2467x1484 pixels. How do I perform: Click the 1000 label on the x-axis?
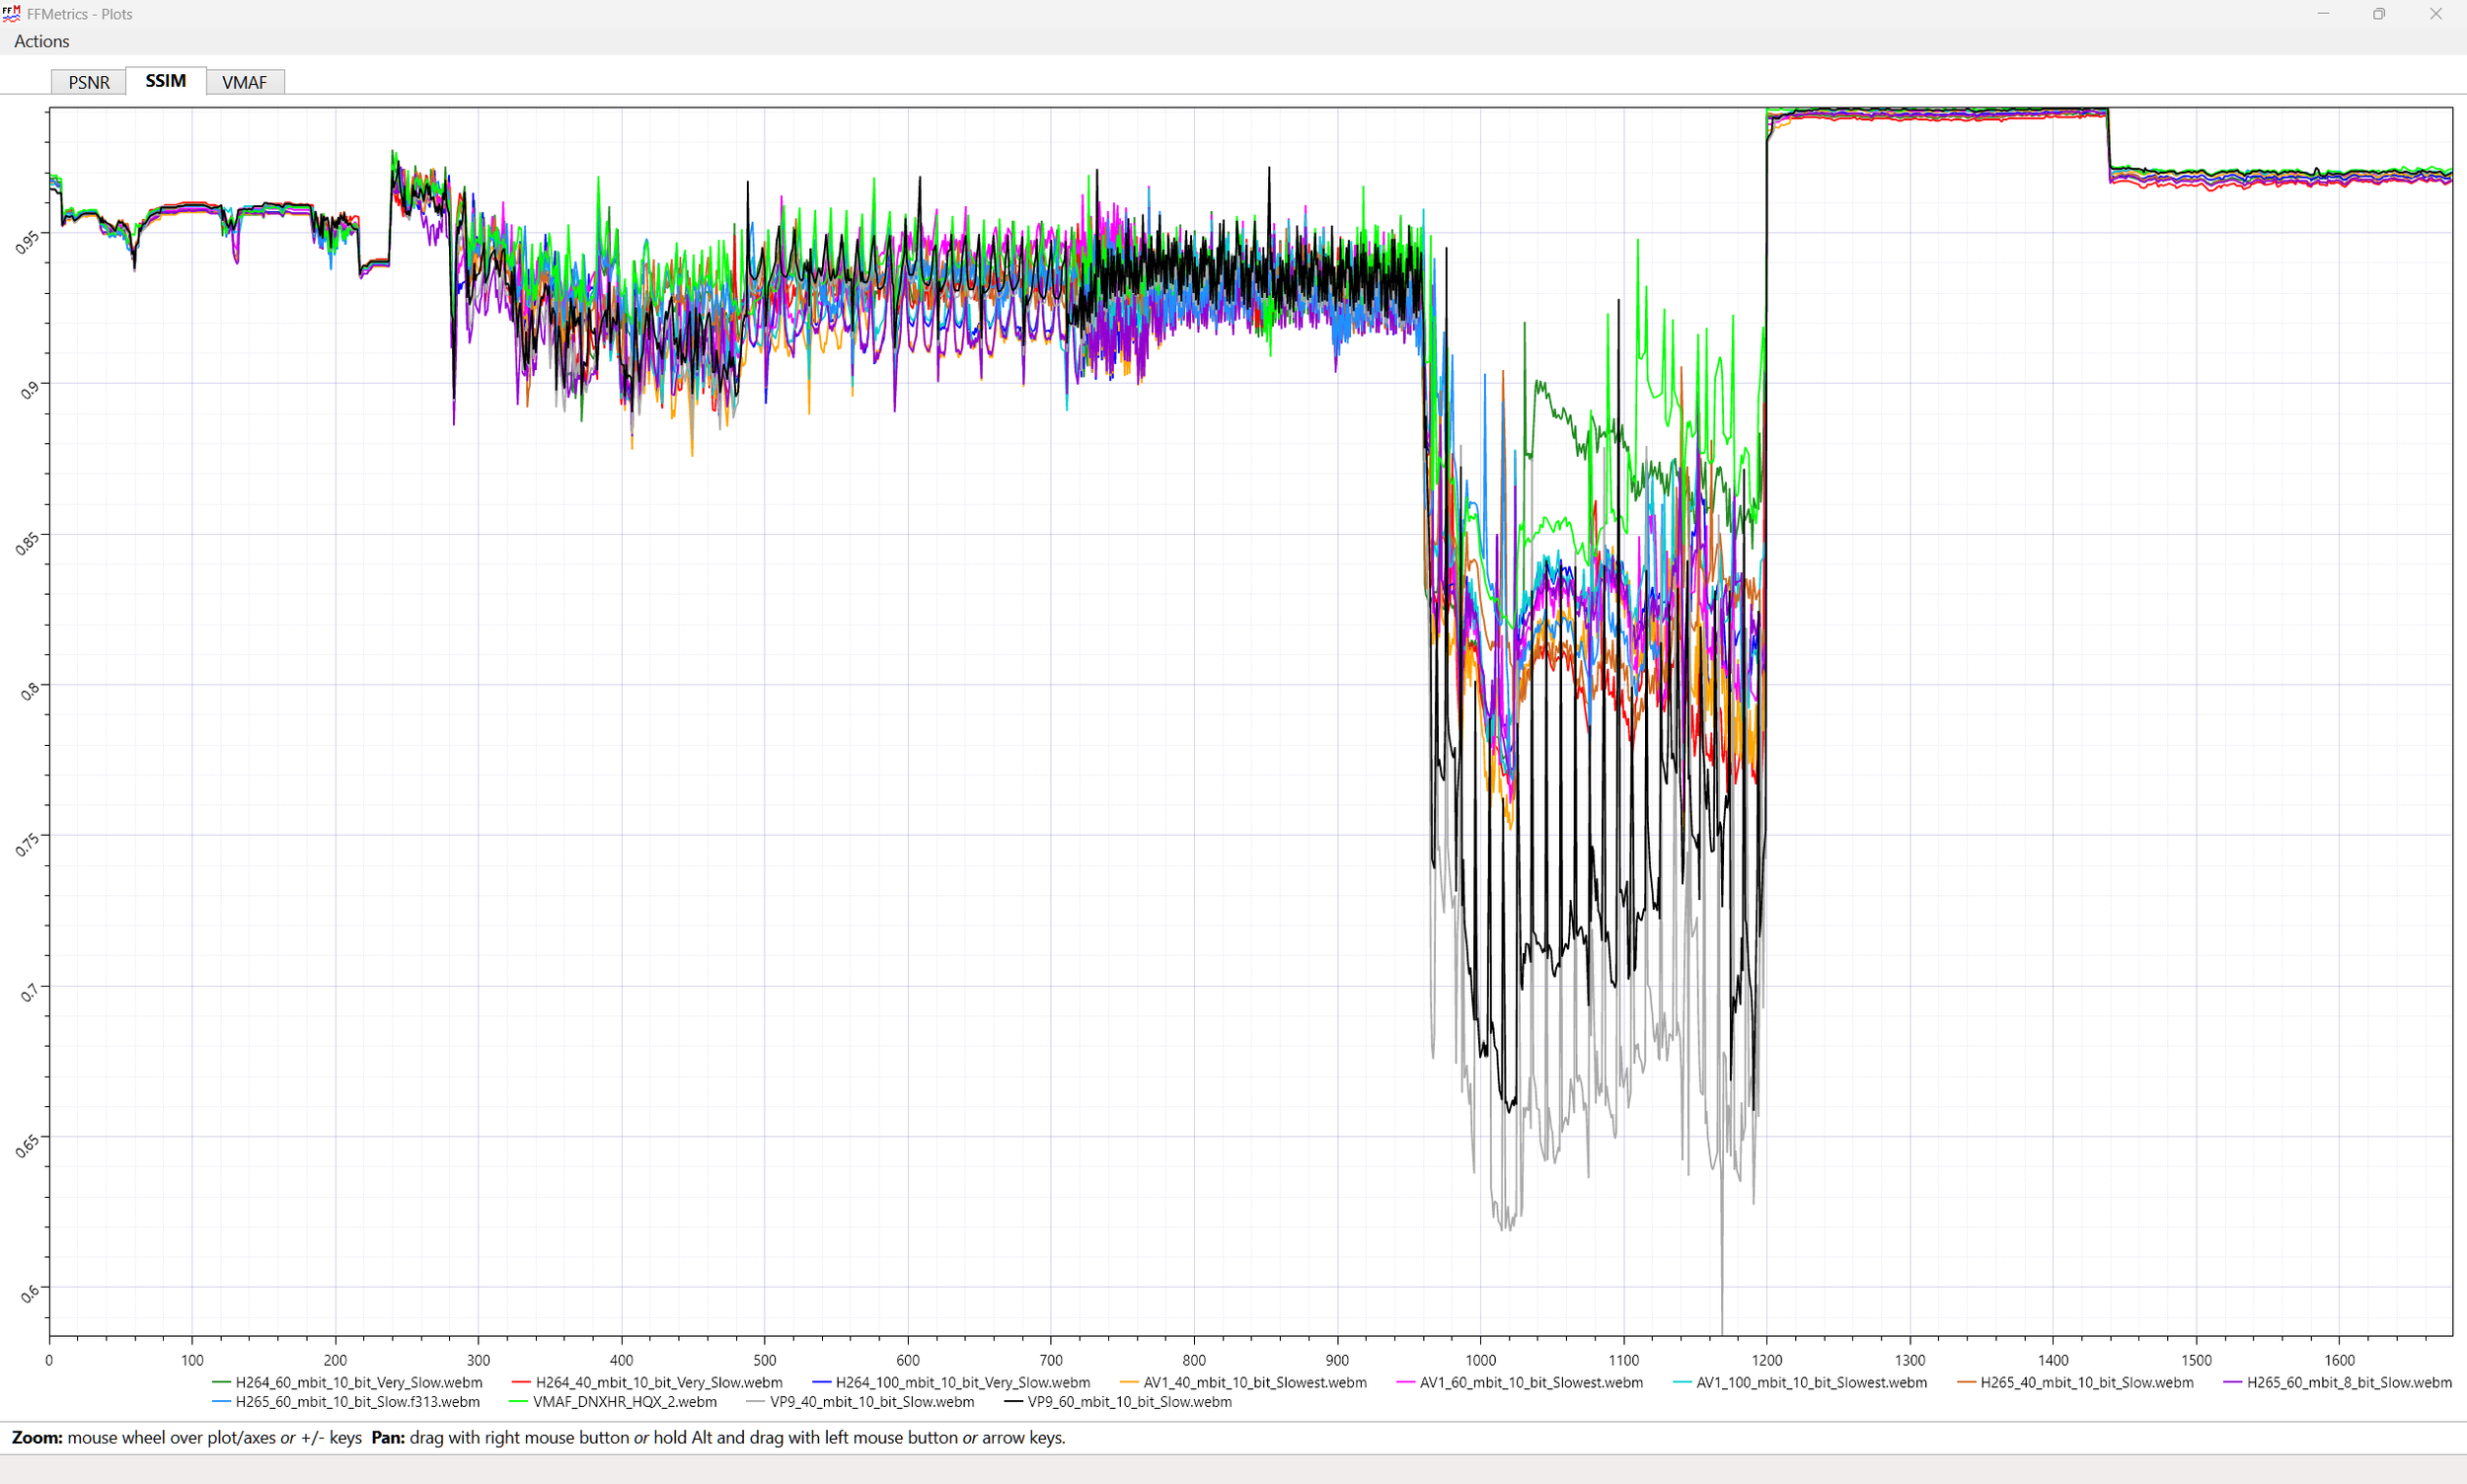pyautogui.click(x=1480, y=1360)
